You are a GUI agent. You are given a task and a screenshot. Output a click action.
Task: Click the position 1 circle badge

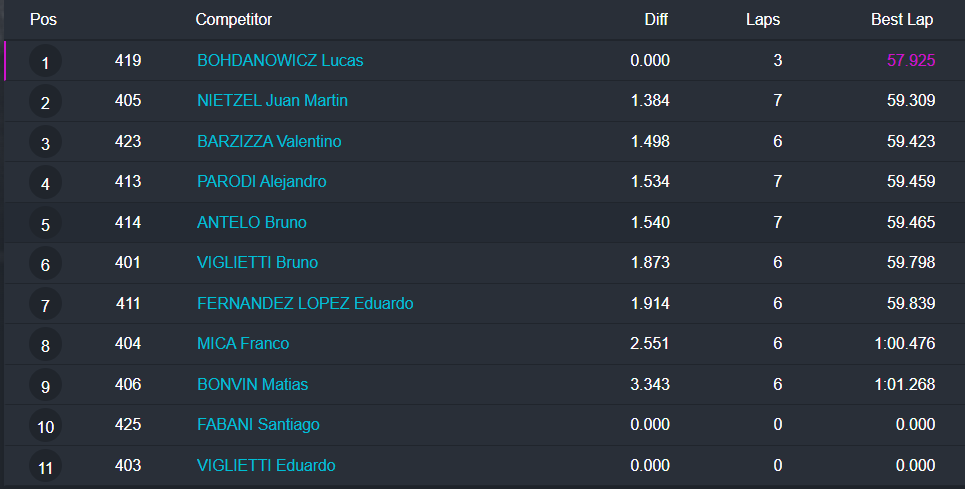tap(45, 63)
